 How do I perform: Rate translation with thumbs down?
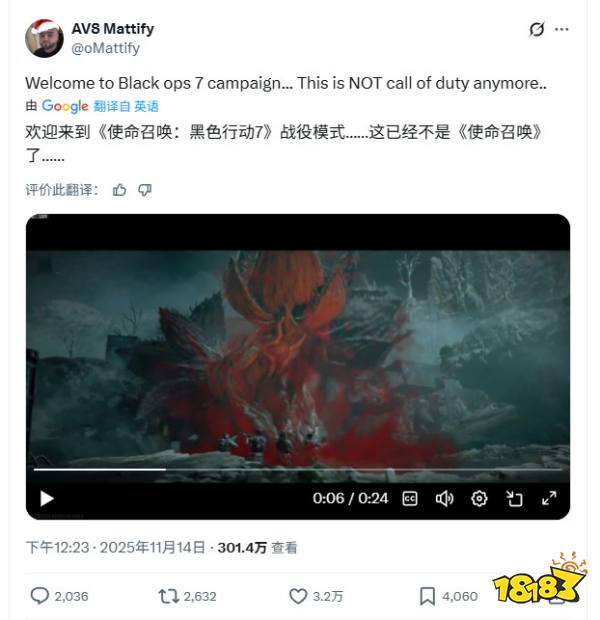click(x=145, y=190)
